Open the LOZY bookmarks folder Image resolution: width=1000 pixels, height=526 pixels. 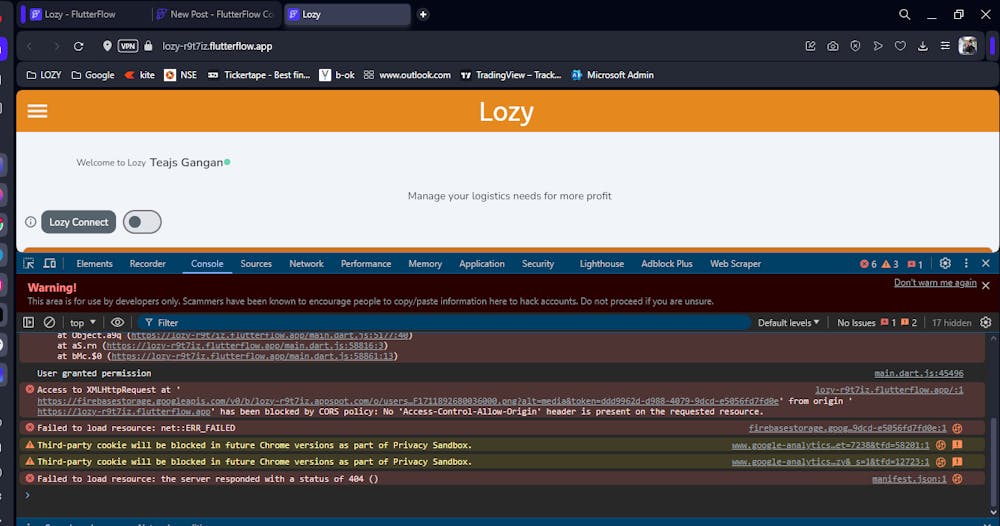pyautogui.click(x=43, y=75)
